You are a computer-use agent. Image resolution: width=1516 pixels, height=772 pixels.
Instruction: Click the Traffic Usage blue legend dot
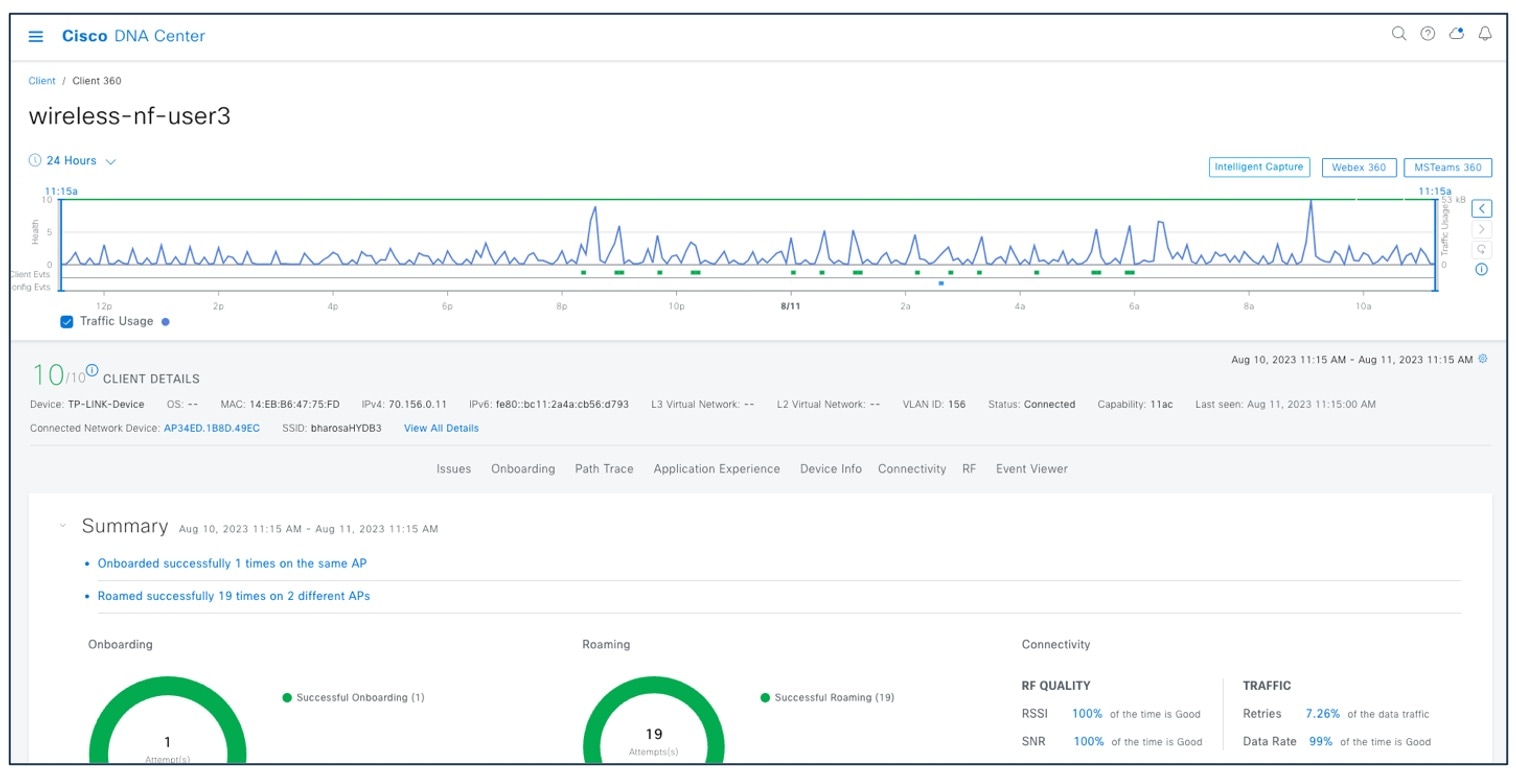coord(165,322)
